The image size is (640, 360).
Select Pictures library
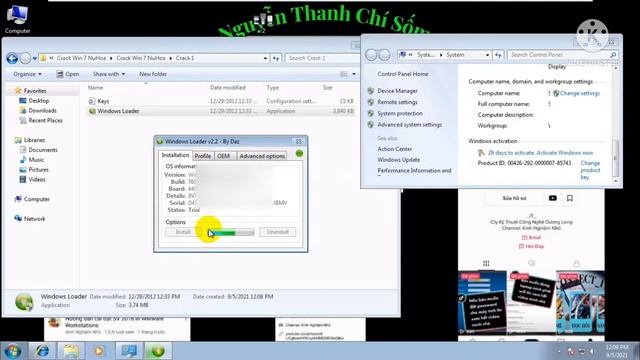pyautogui.click(x=38, y=169)
